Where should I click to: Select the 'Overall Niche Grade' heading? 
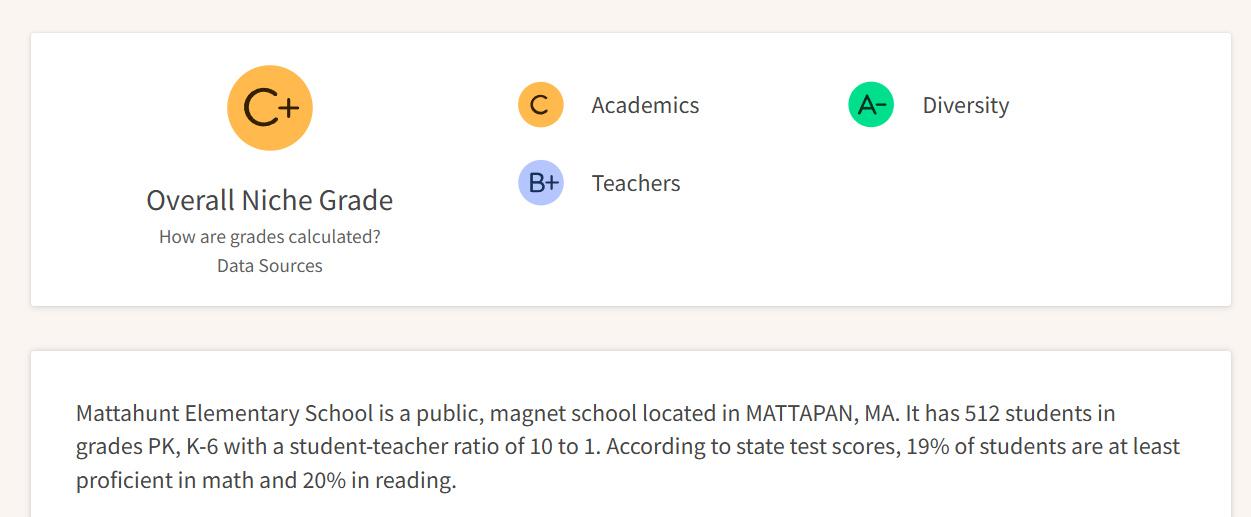(270, 200)
